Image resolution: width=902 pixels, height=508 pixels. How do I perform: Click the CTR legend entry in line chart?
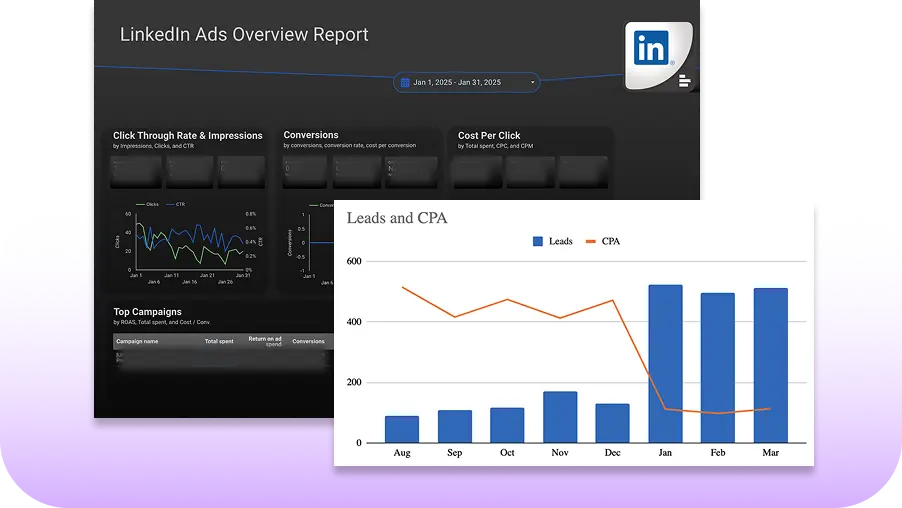pos(176,204)
